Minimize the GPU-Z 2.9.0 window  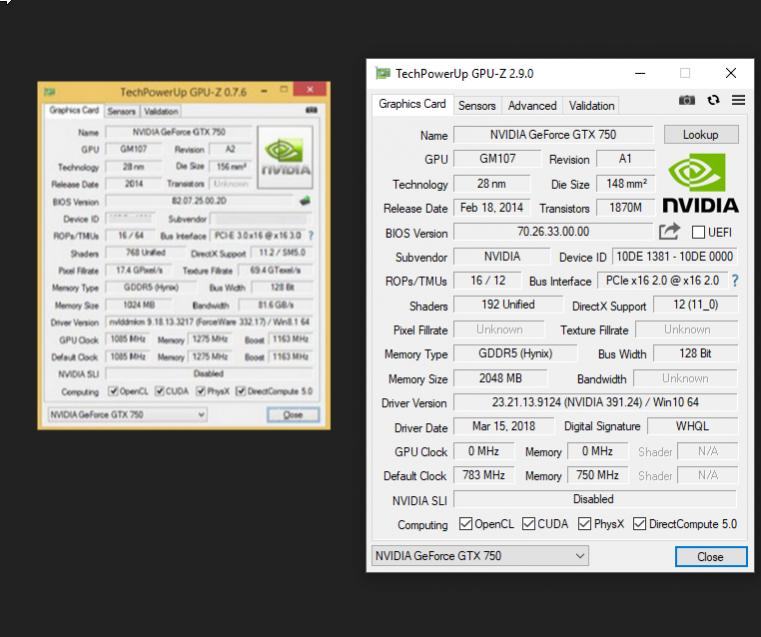(x=640, y=74)
